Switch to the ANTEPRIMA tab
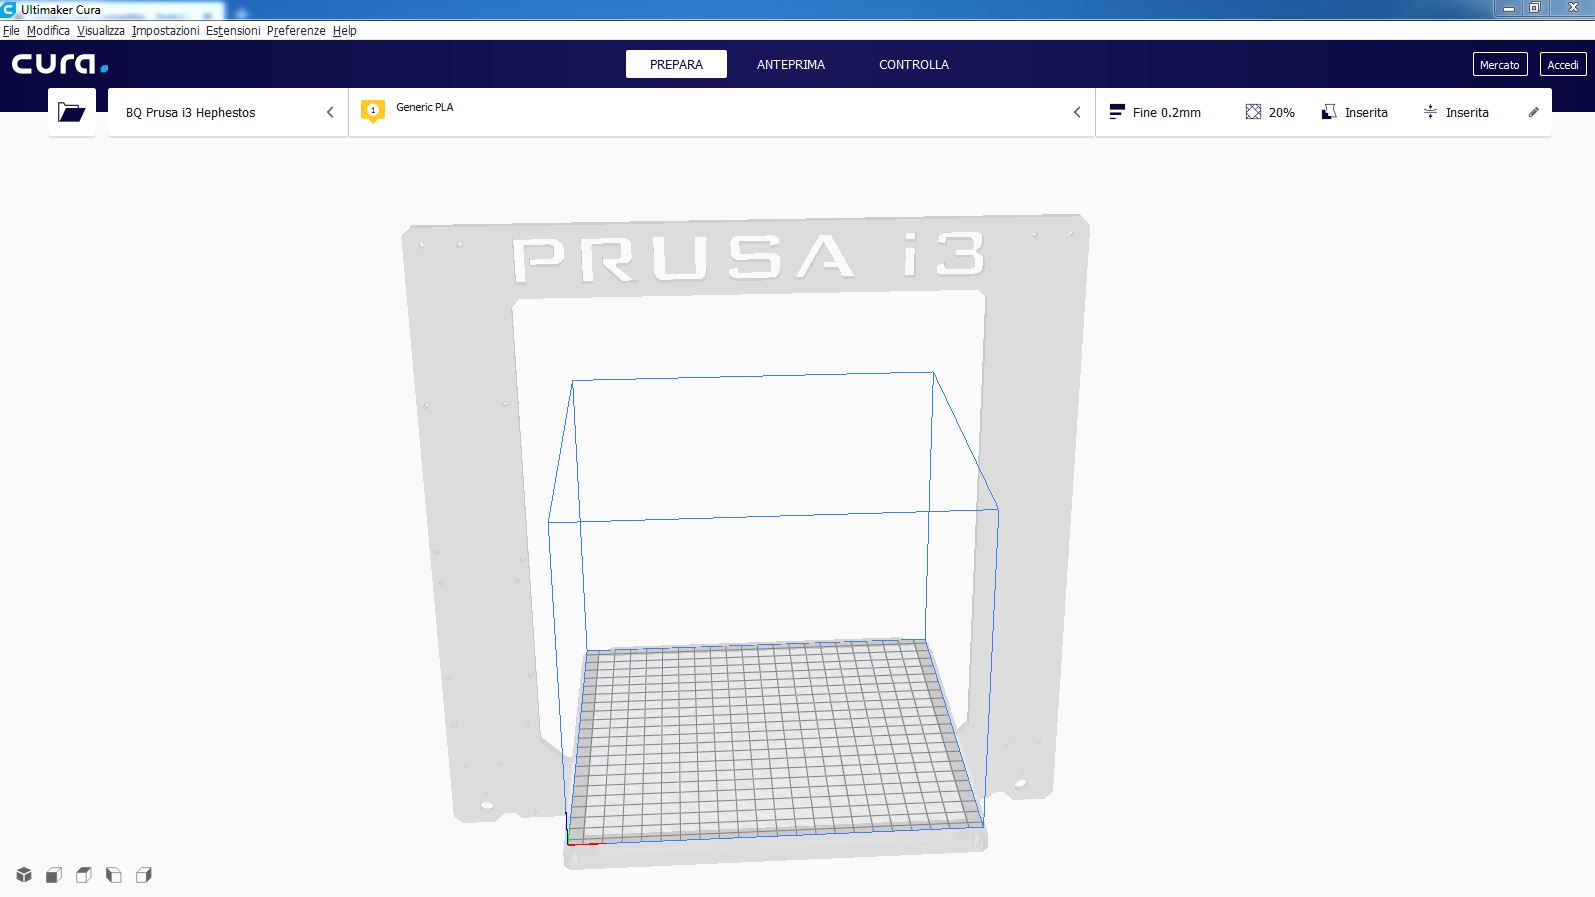The height and width of the screenshot is (897, 1595). point(791,64)
